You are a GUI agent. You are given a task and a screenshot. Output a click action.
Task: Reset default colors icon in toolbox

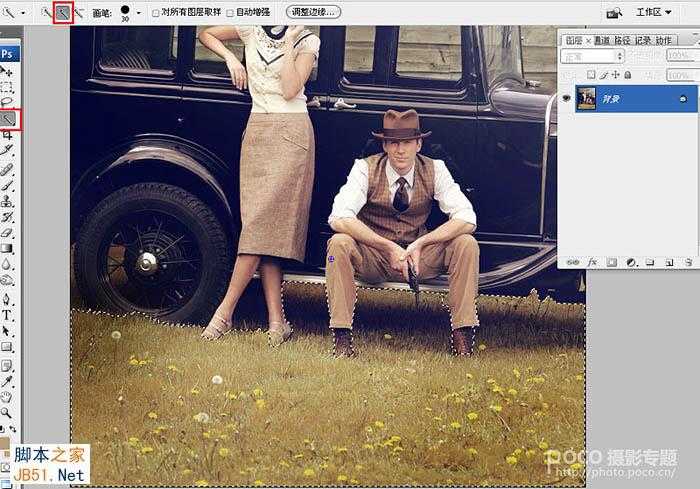pyautogui.click(x=2, y=429)
